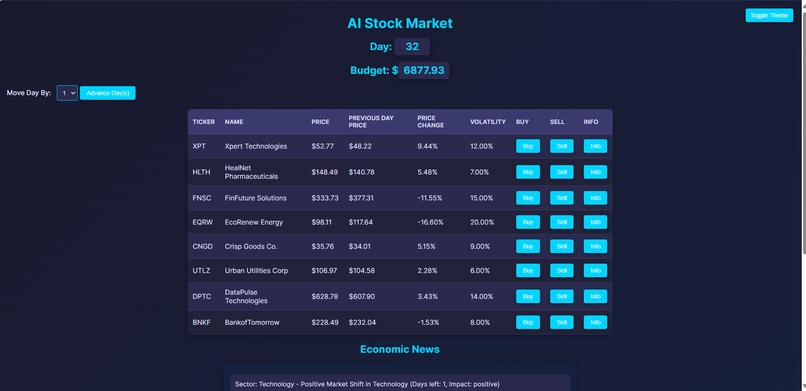Show Info for Crisp Goods Co.
The height and width of the screenshot is (391, 806).
(595, 246)
